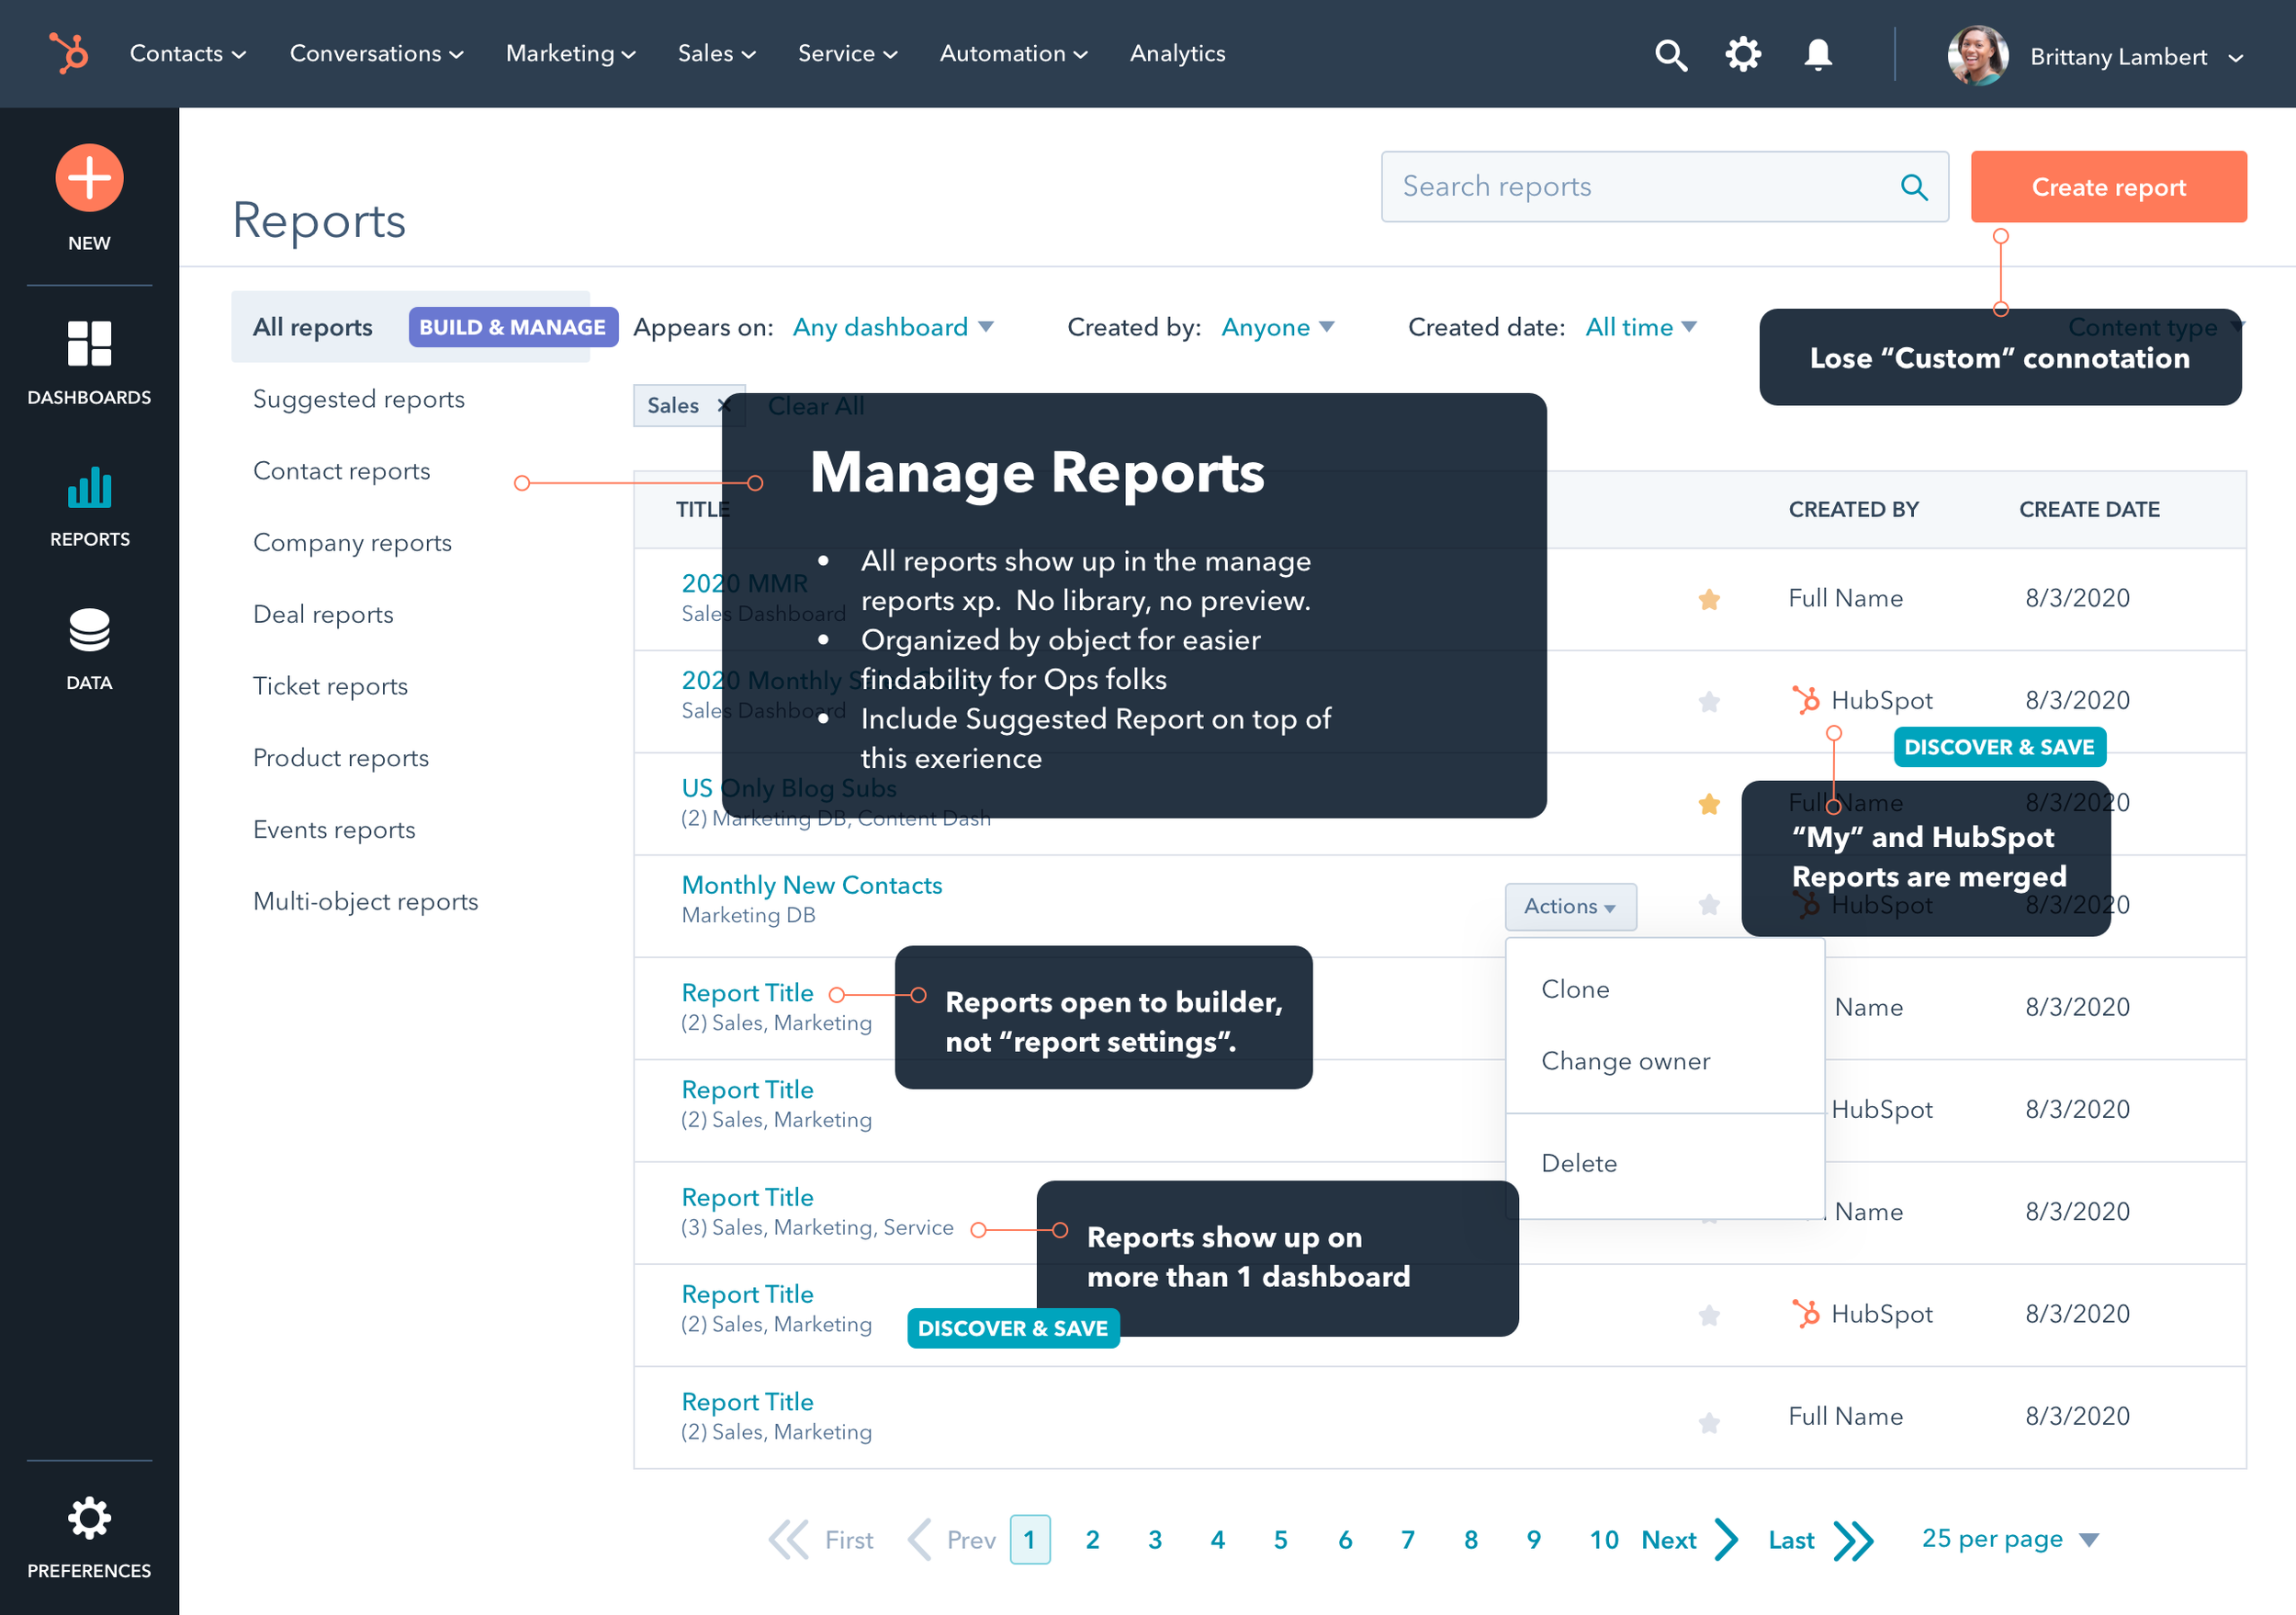2296x1615 pixels.
Task: Open Dashboards from the left sidebar
Action: 89,342
